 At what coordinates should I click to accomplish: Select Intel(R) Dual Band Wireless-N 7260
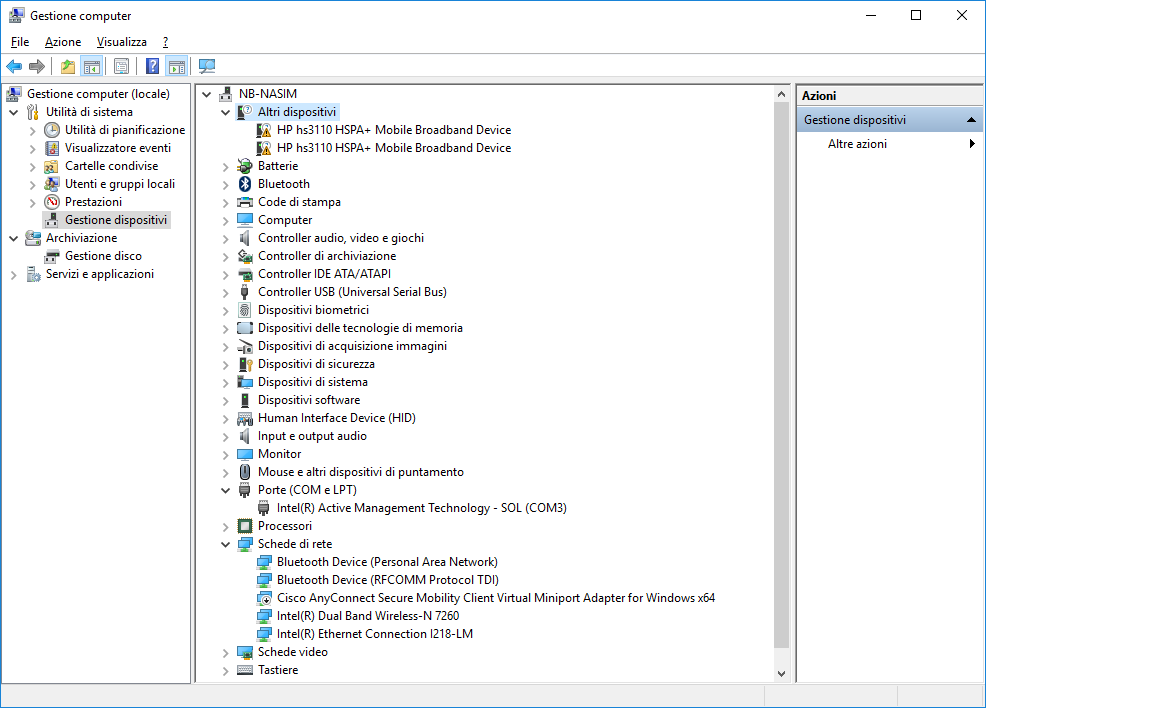pyautogui.click(x=367, y=616)
